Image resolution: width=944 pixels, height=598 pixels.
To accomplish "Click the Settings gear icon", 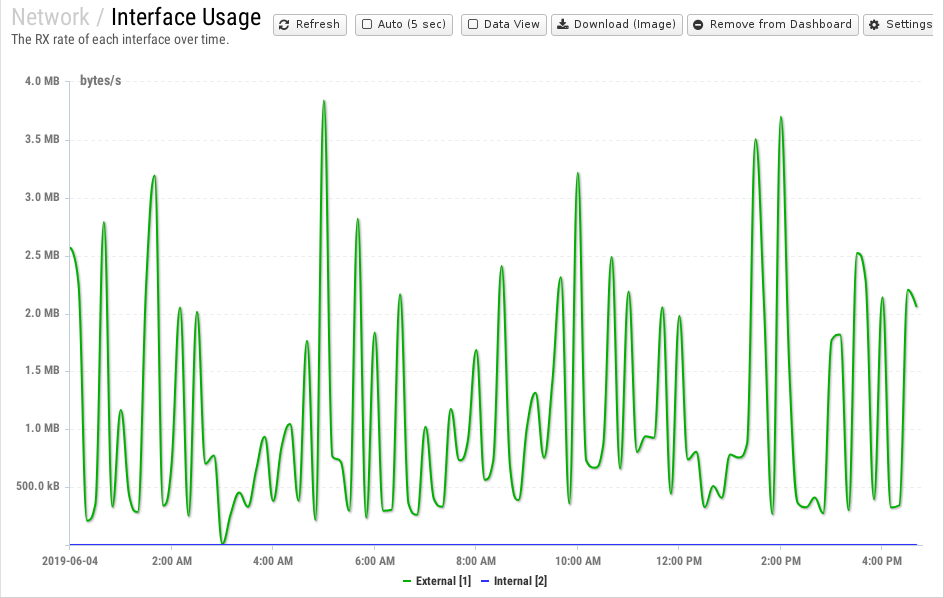I will 874,25.
